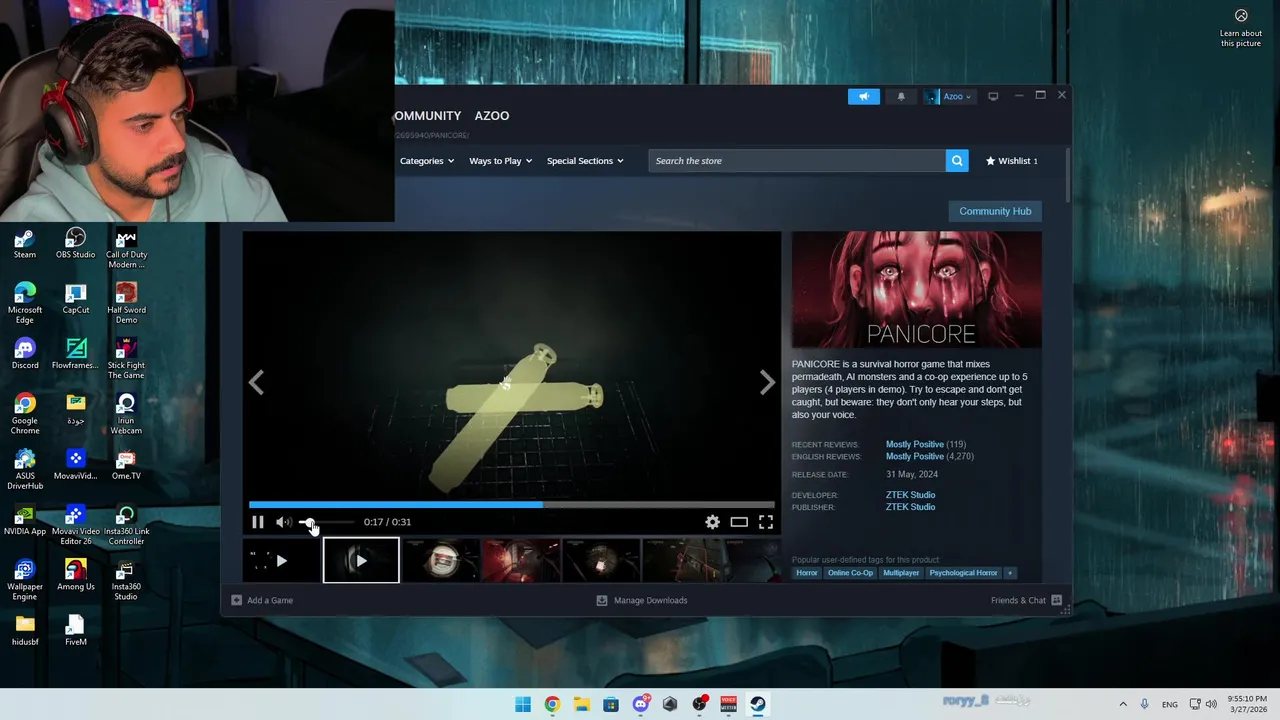The image size is (1280, 720).
Task: Select the Wallpaper Engine desktop icon
Action: coord(25,581)
